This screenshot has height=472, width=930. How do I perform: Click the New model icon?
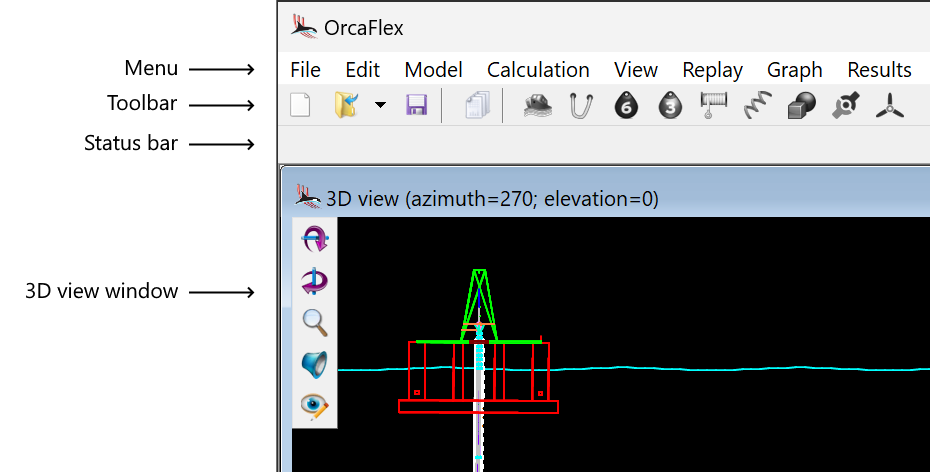(x=300, y=105)
